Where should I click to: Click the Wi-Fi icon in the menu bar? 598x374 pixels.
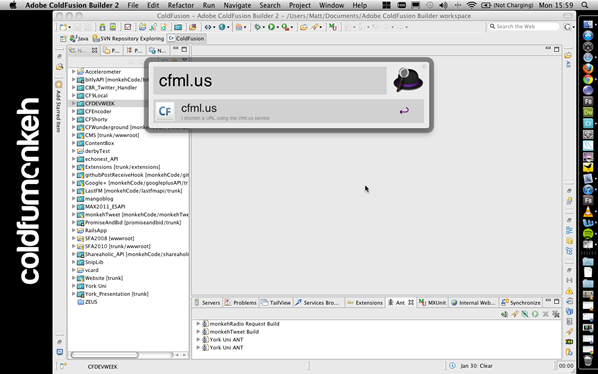tap(471, 5)
